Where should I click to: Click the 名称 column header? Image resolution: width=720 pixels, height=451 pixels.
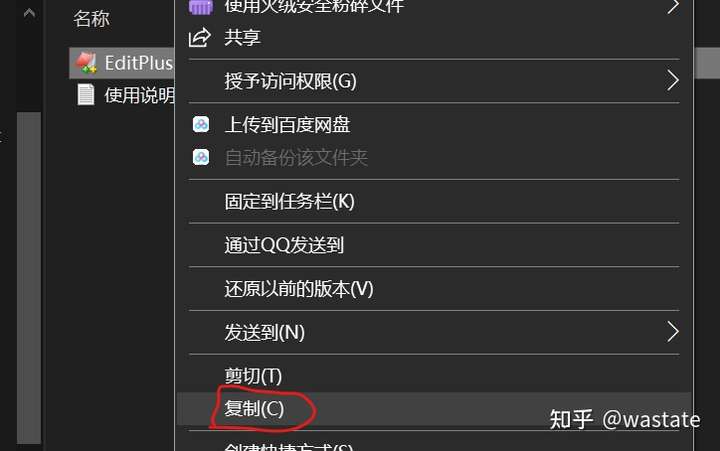91,19
